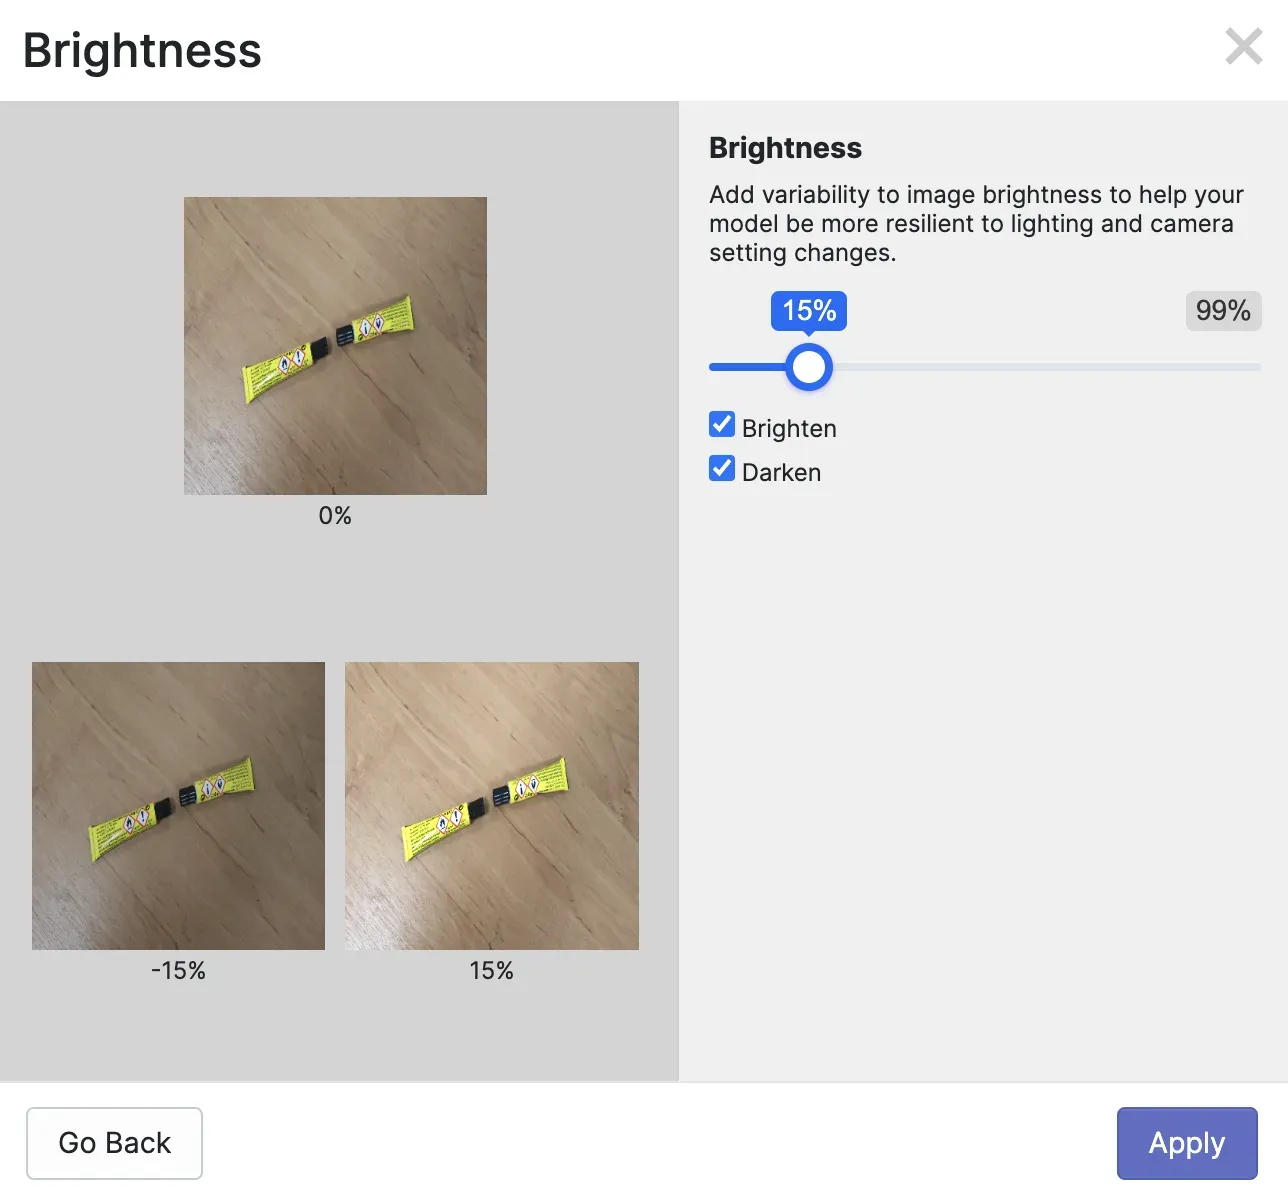This screenshot has width=1288, height=1196.
Task: Uncheck the Darken checkbox
Action: (x=722, y=469)
